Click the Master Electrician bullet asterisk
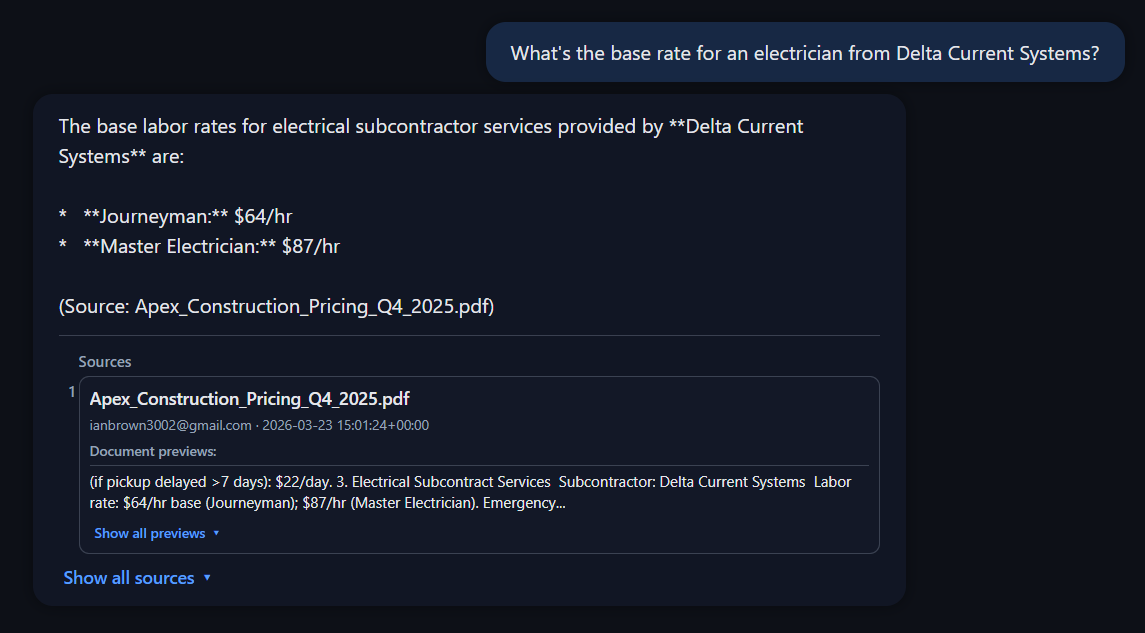 [x=63, y=247]
